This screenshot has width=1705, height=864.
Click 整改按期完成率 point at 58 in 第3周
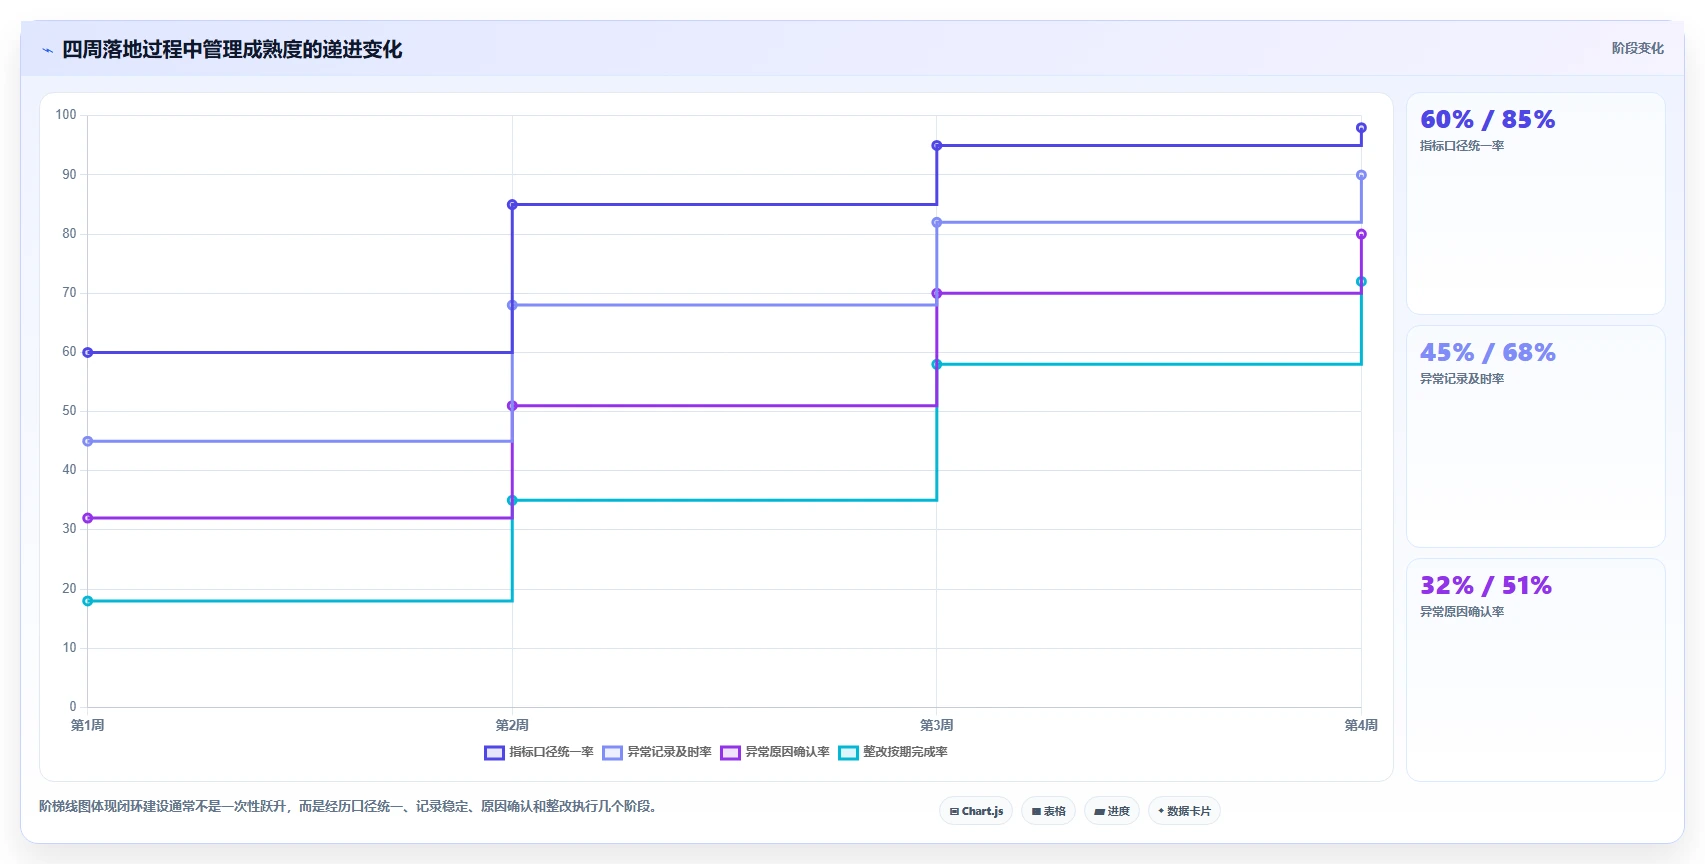click(937, 364)
